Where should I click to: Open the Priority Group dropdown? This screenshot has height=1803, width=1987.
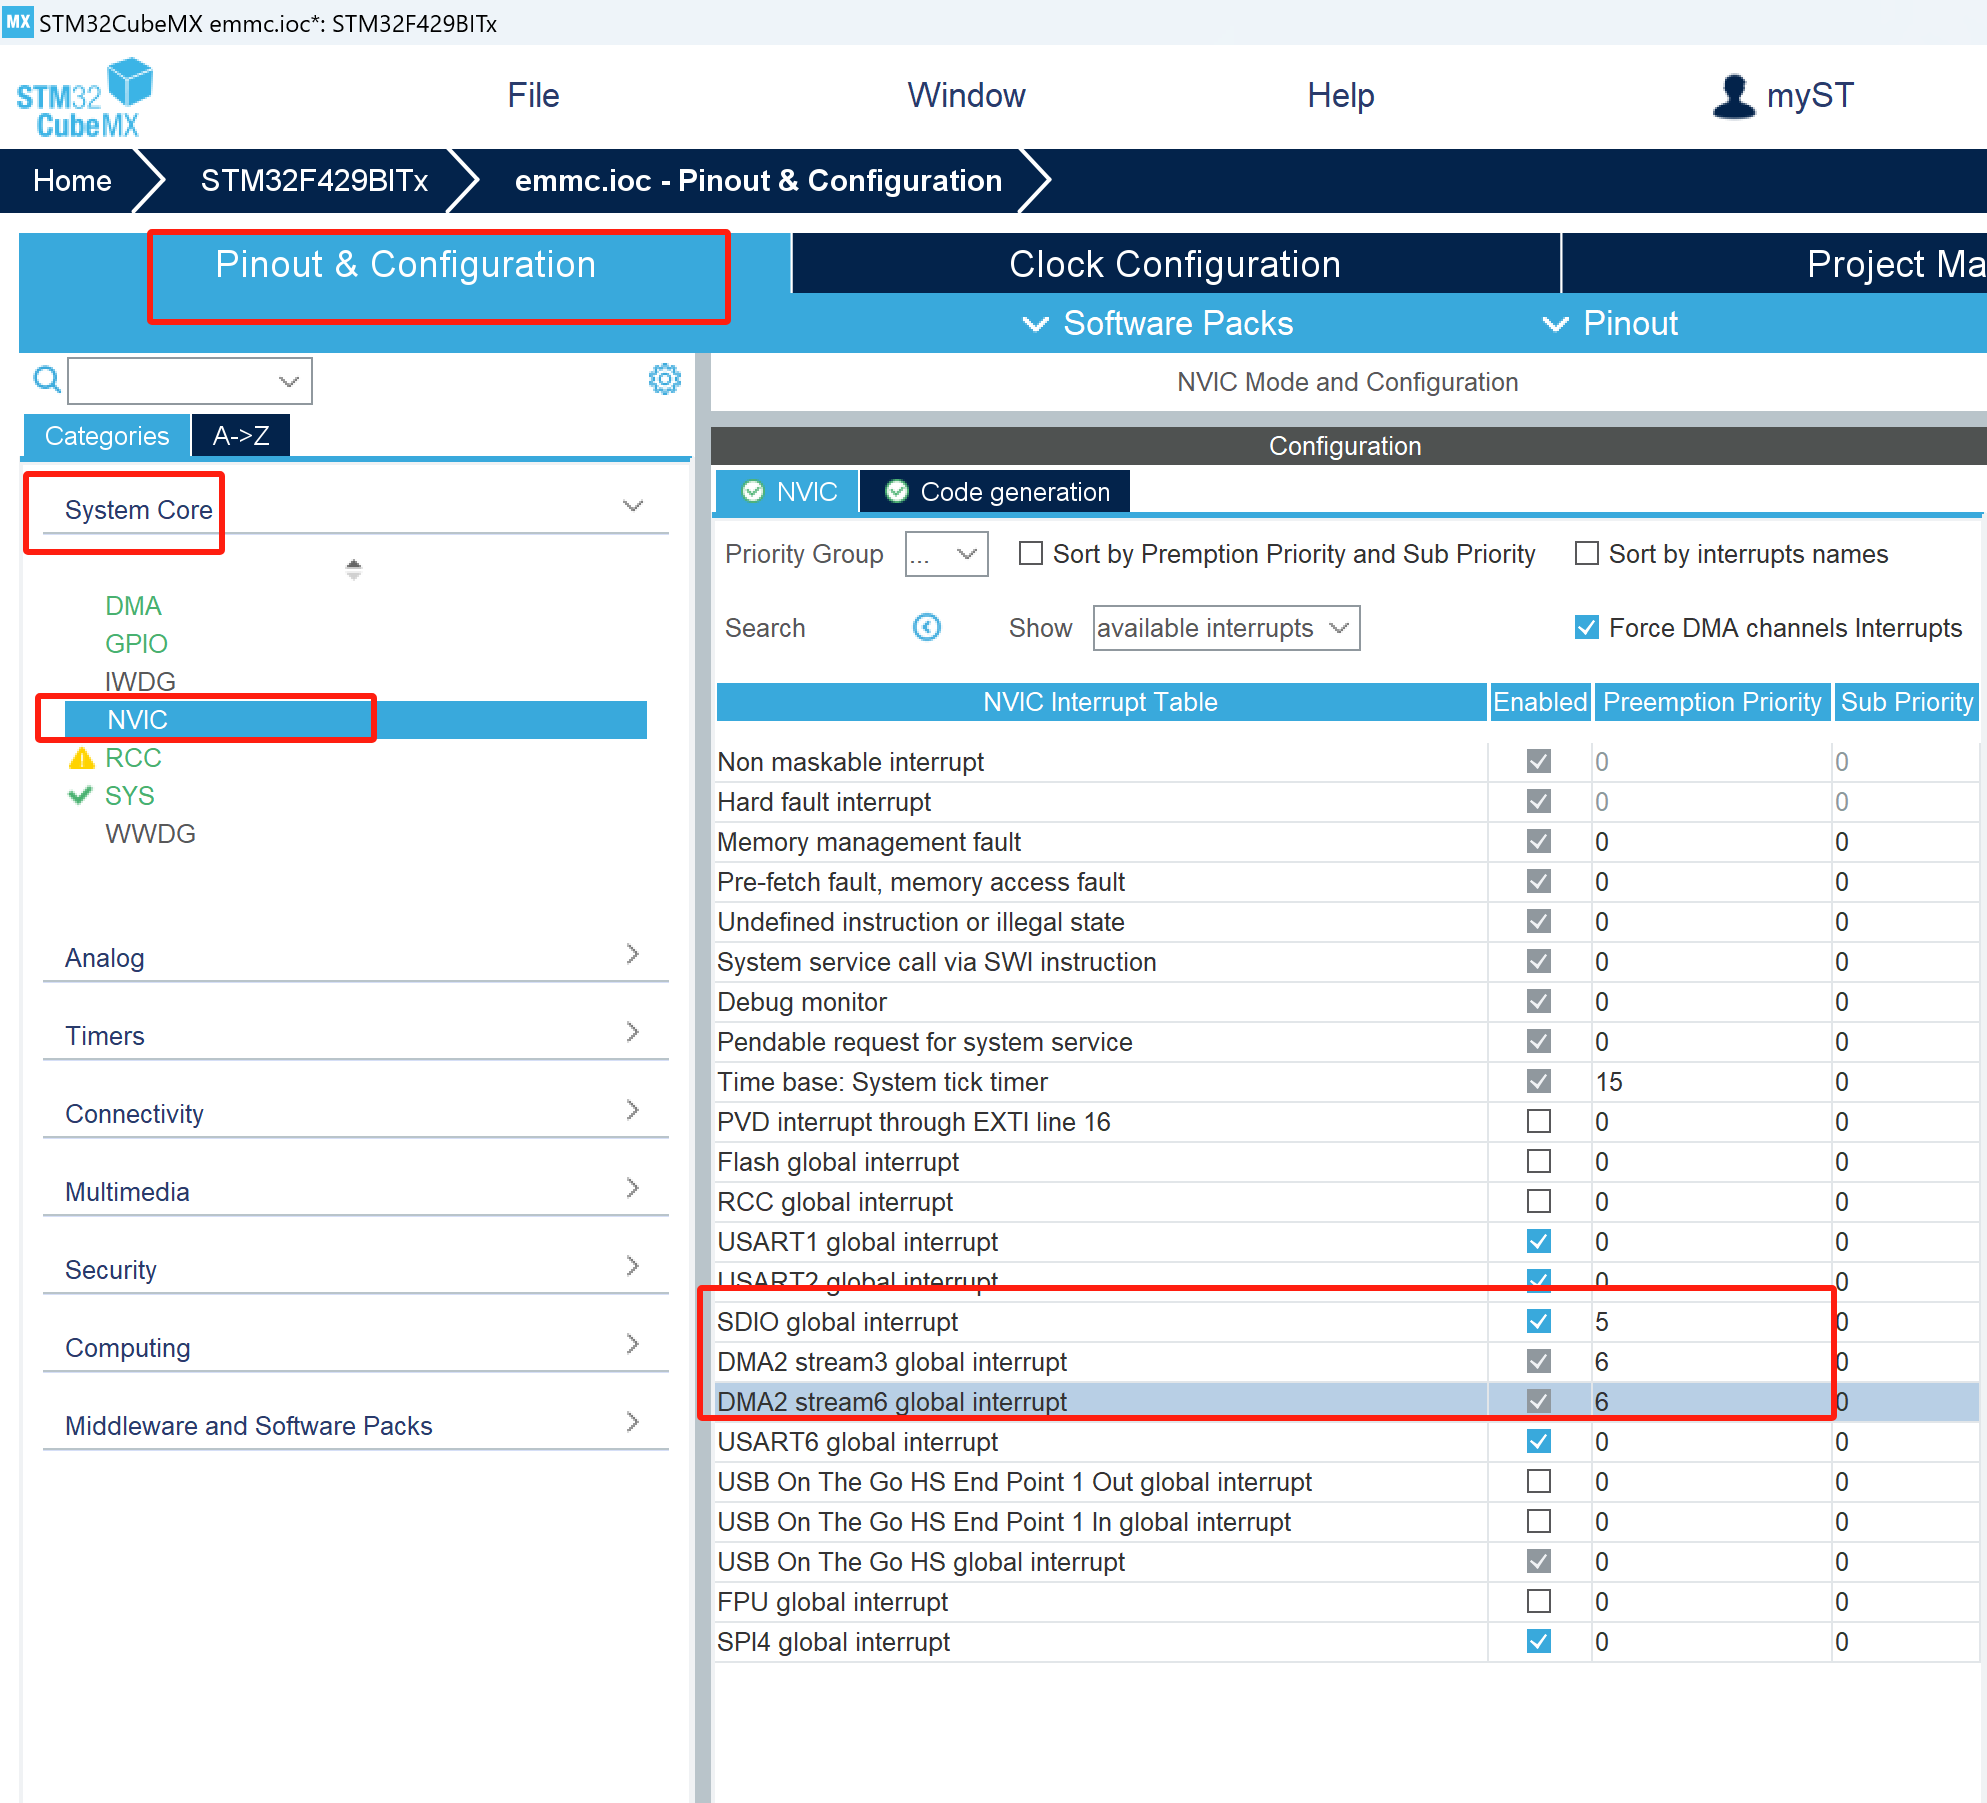(946, 554)
